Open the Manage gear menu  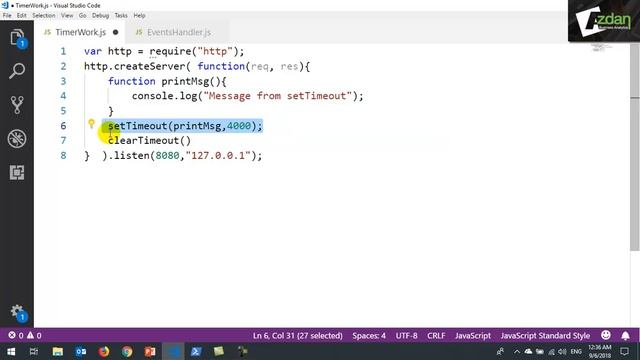18,313
